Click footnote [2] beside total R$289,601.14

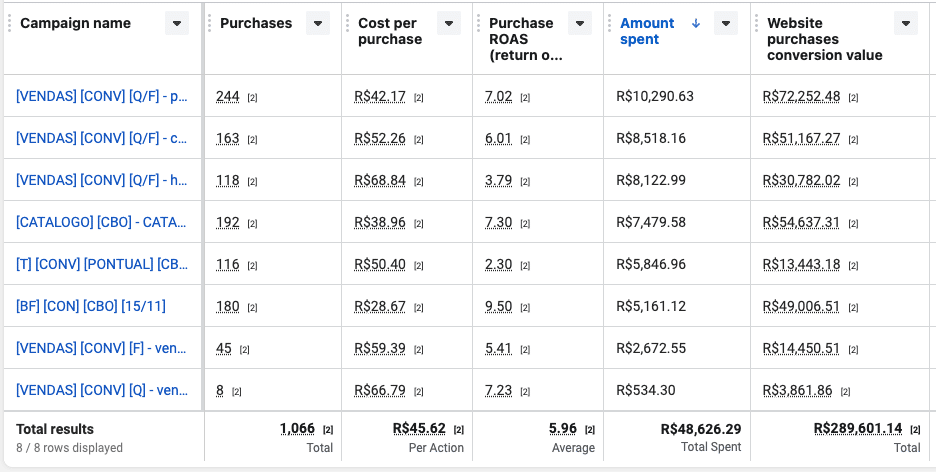click(x=915, y=430)
